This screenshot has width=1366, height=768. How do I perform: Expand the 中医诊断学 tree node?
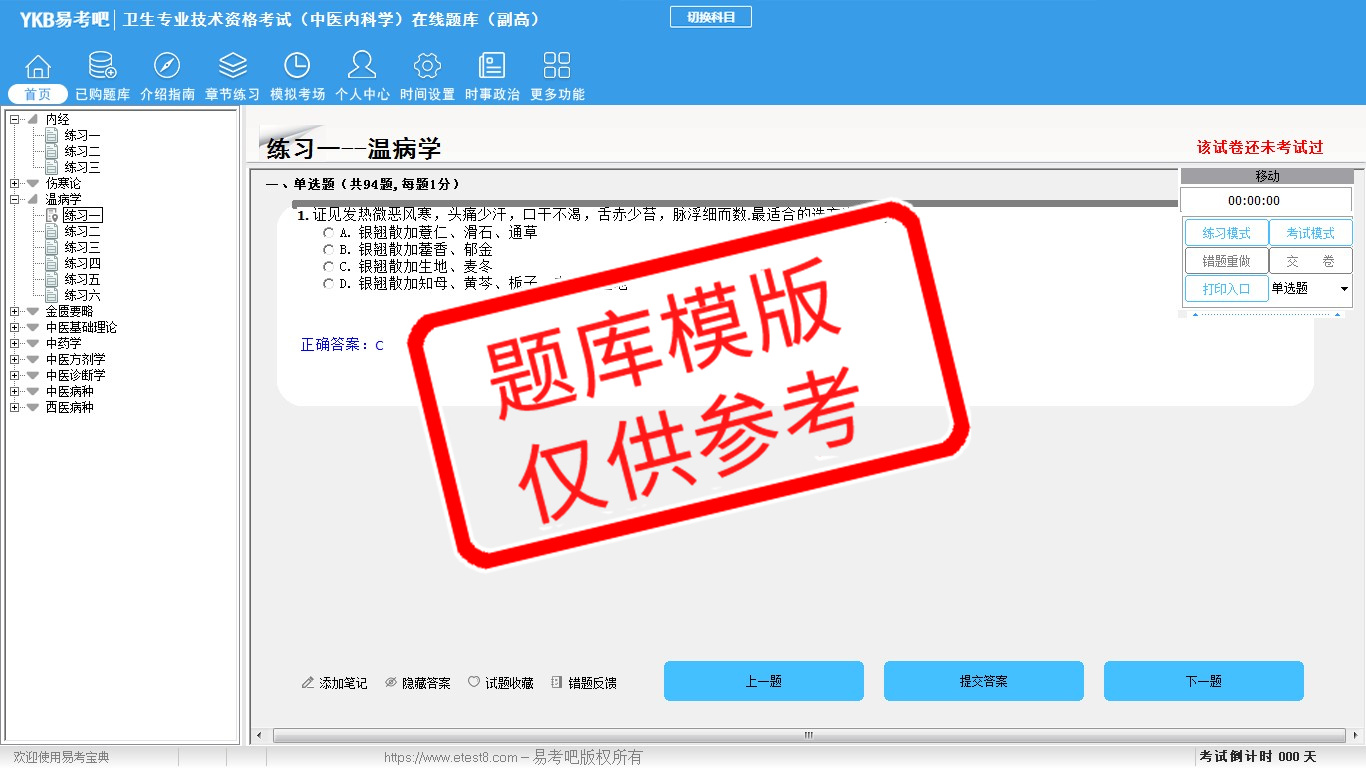tap(15, 376)
